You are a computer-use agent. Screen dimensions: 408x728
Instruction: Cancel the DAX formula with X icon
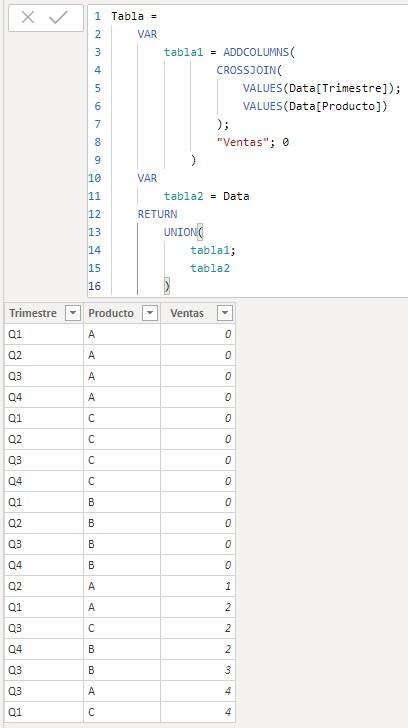28,18
